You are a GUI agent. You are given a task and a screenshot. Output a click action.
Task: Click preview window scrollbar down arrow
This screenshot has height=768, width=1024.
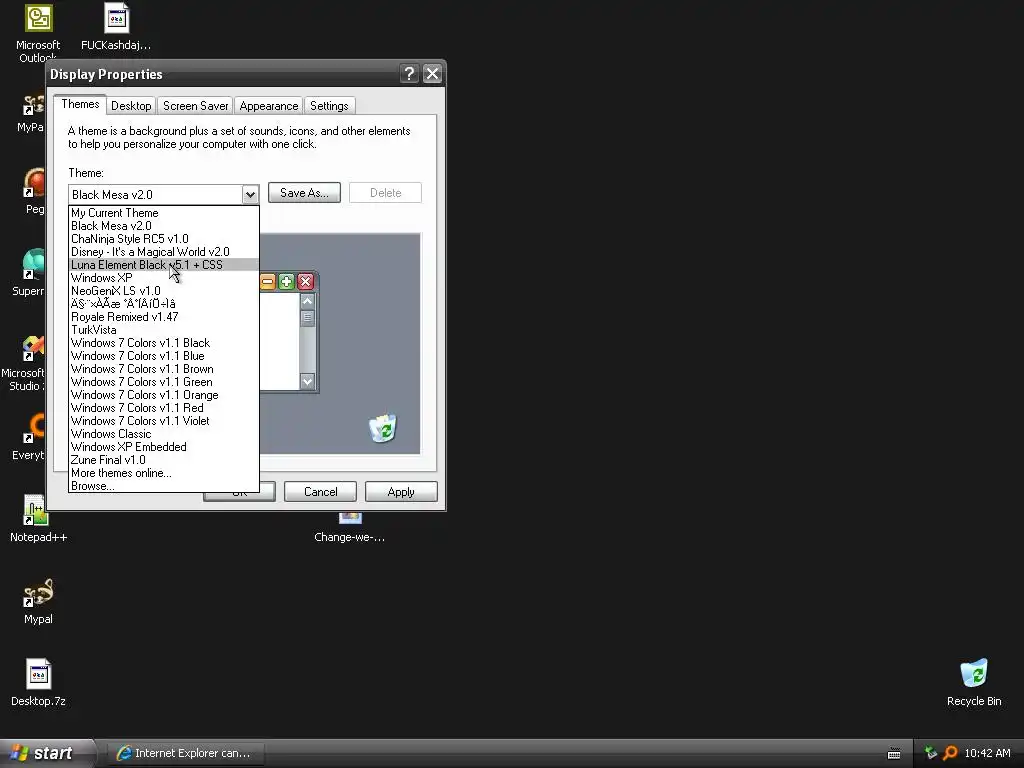[307, 381]
